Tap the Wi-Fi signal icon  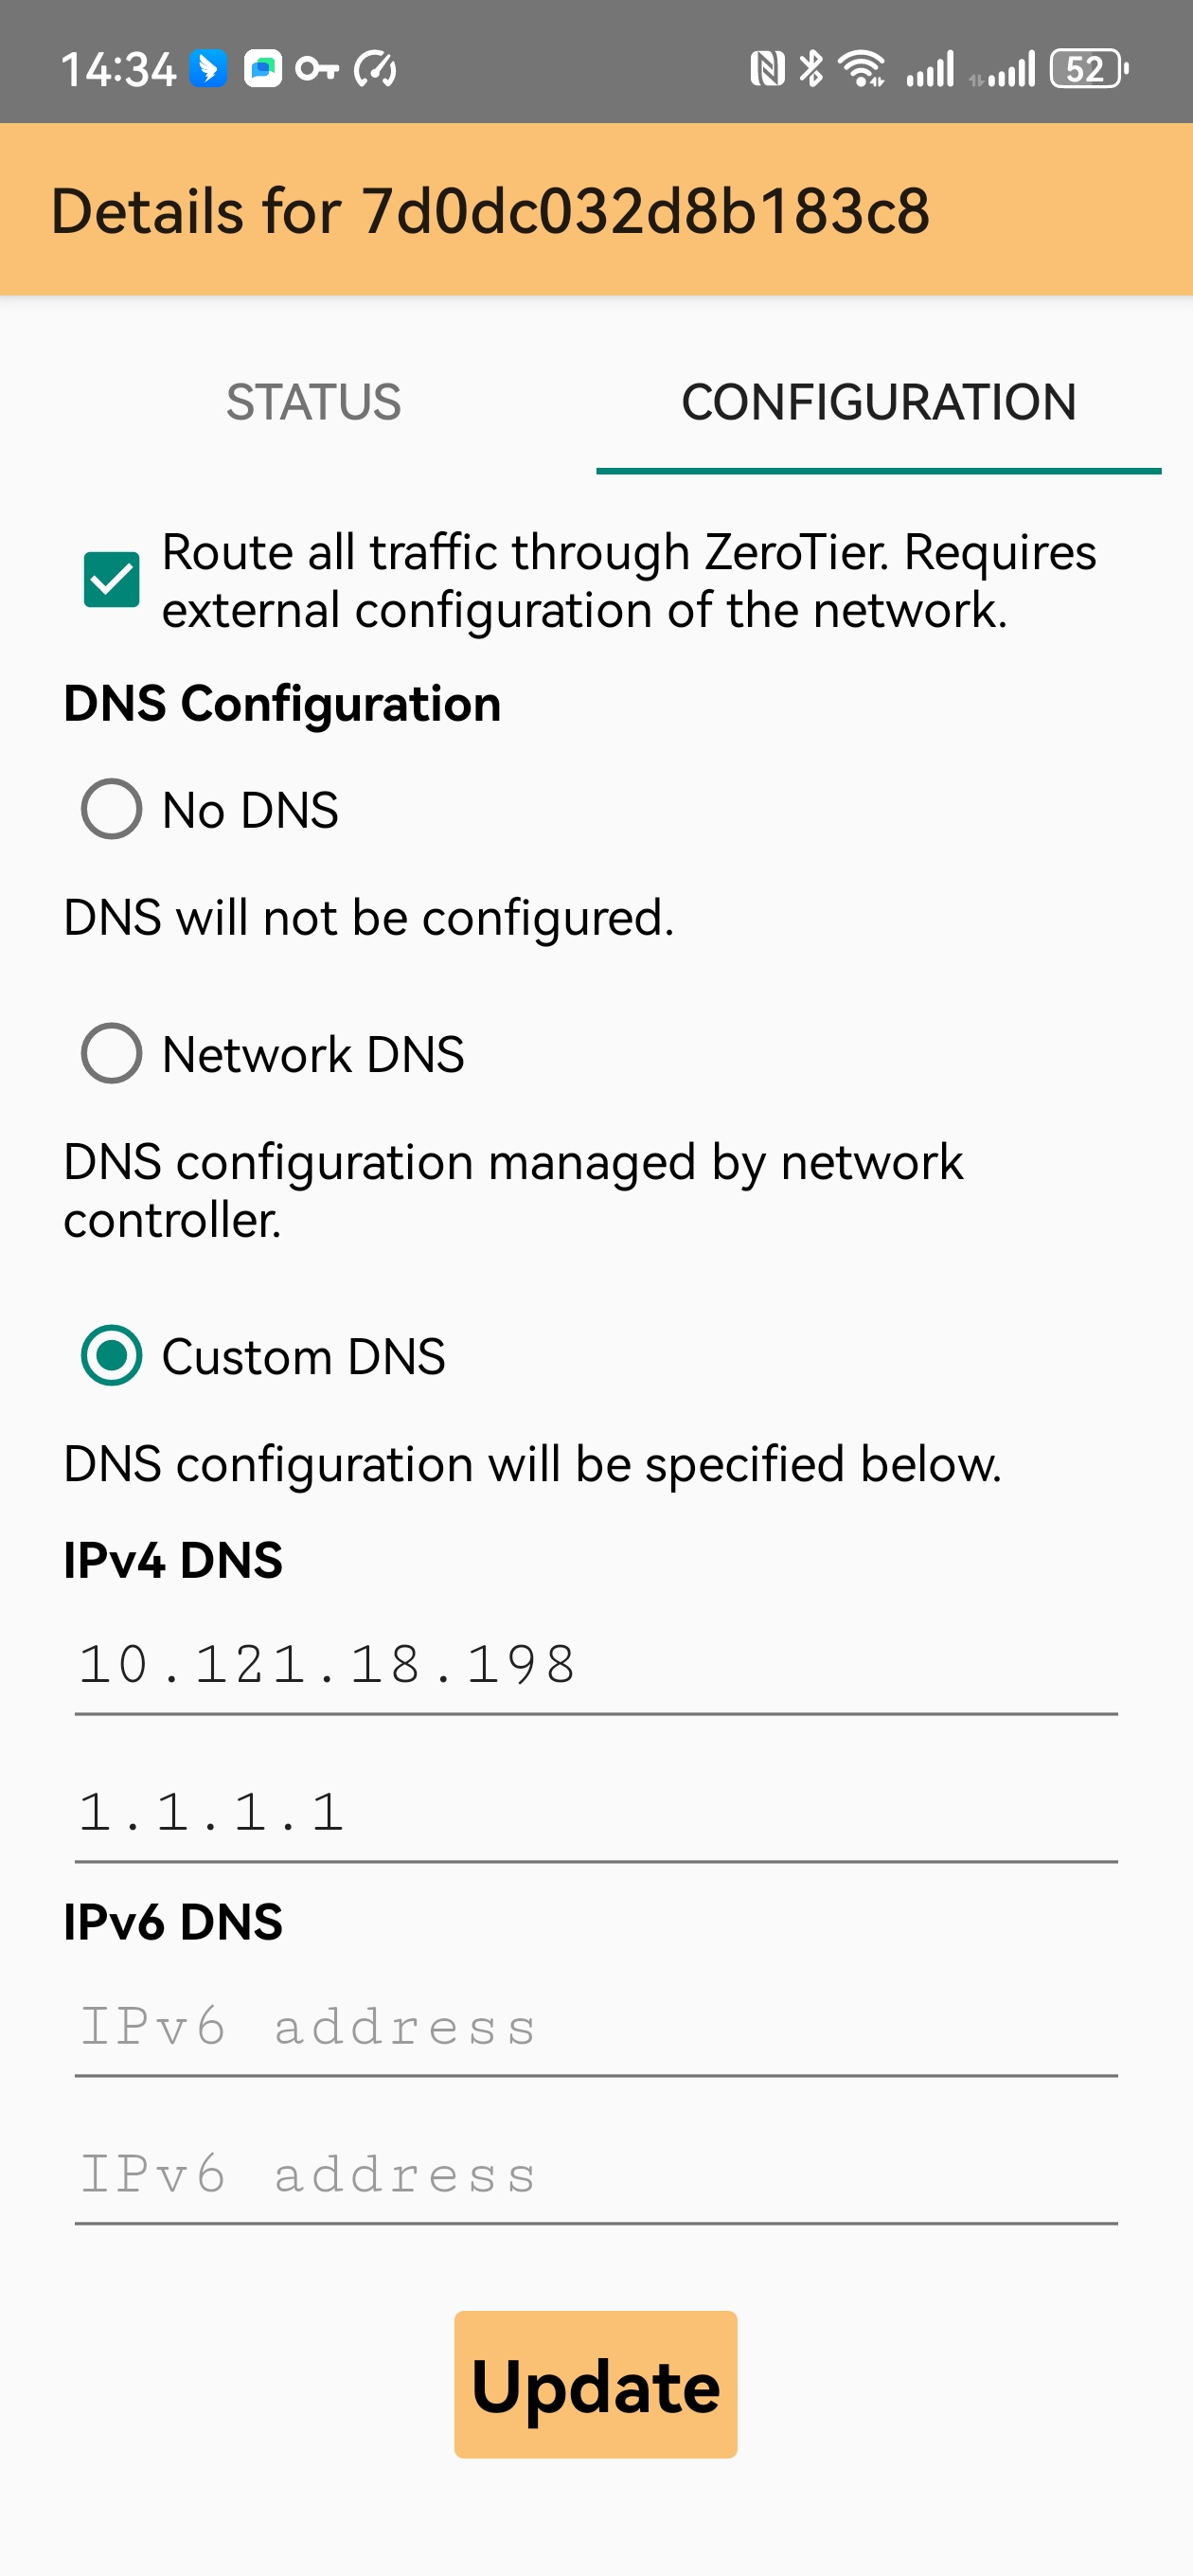click(x=861, y=69)
